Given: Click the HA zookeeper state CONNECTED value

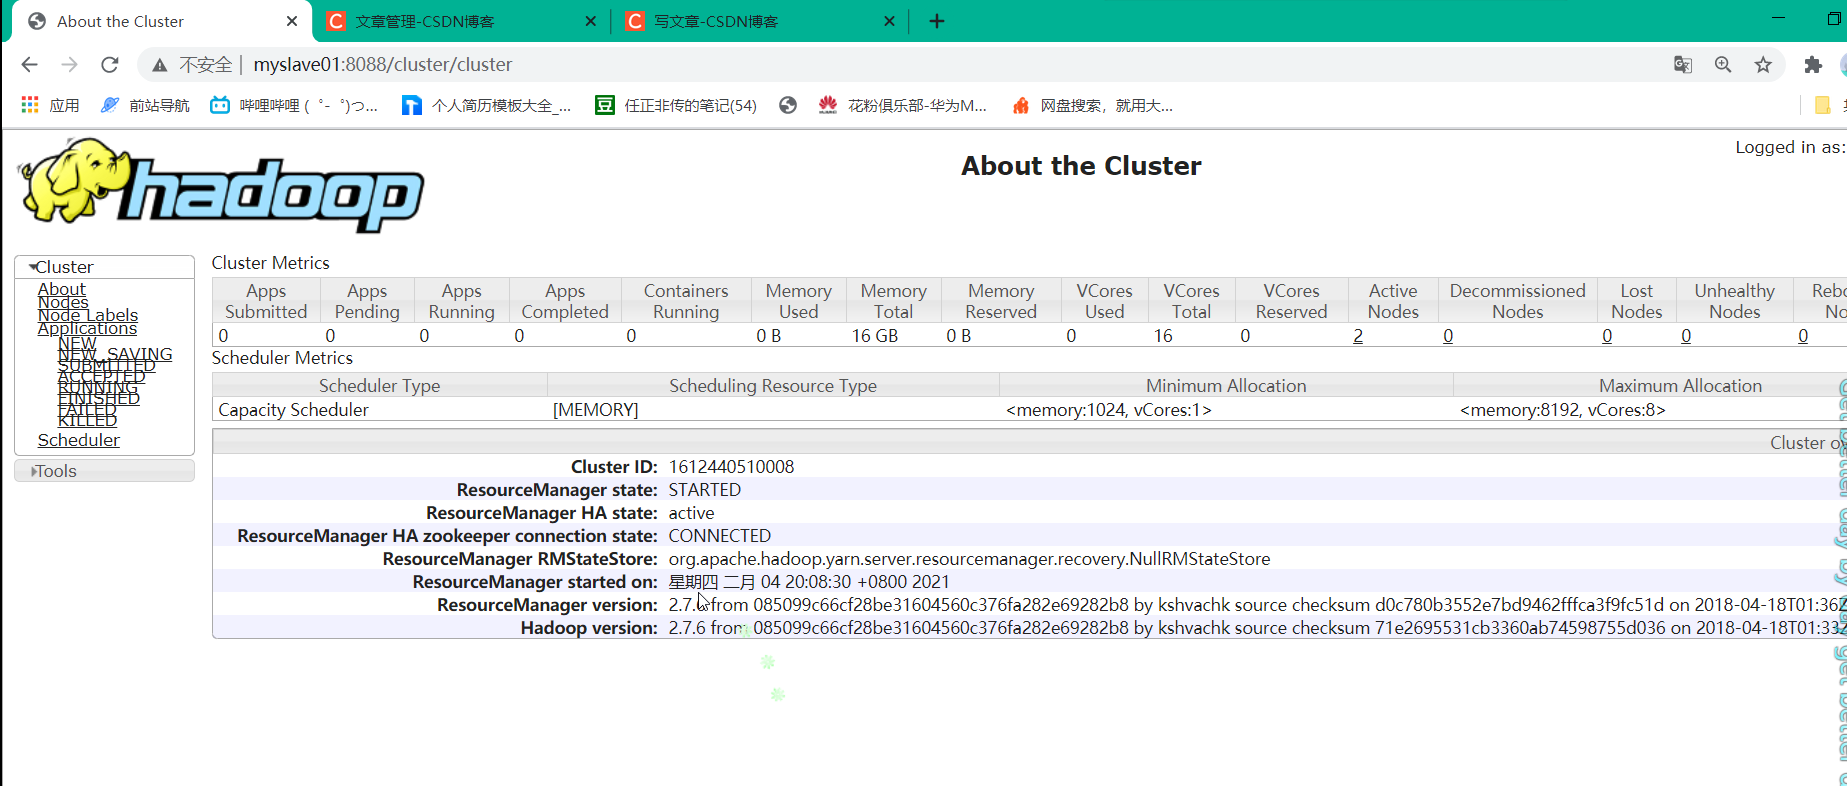Looking at the screenshot, I should 720,536.
